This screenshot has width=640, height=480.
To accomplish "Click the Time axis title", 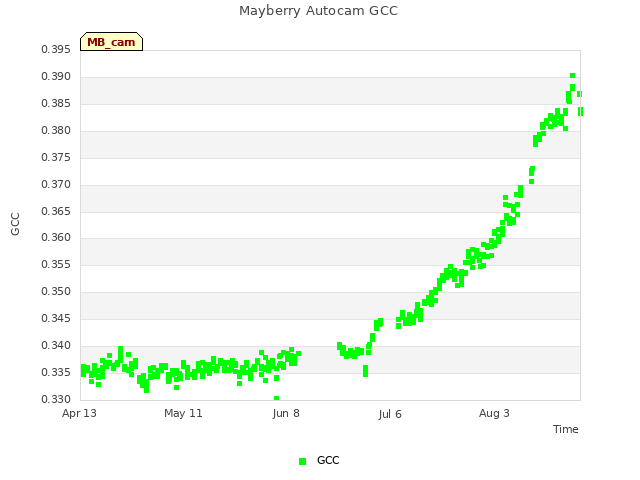I will pyautogui.click(x=566, y=429).
